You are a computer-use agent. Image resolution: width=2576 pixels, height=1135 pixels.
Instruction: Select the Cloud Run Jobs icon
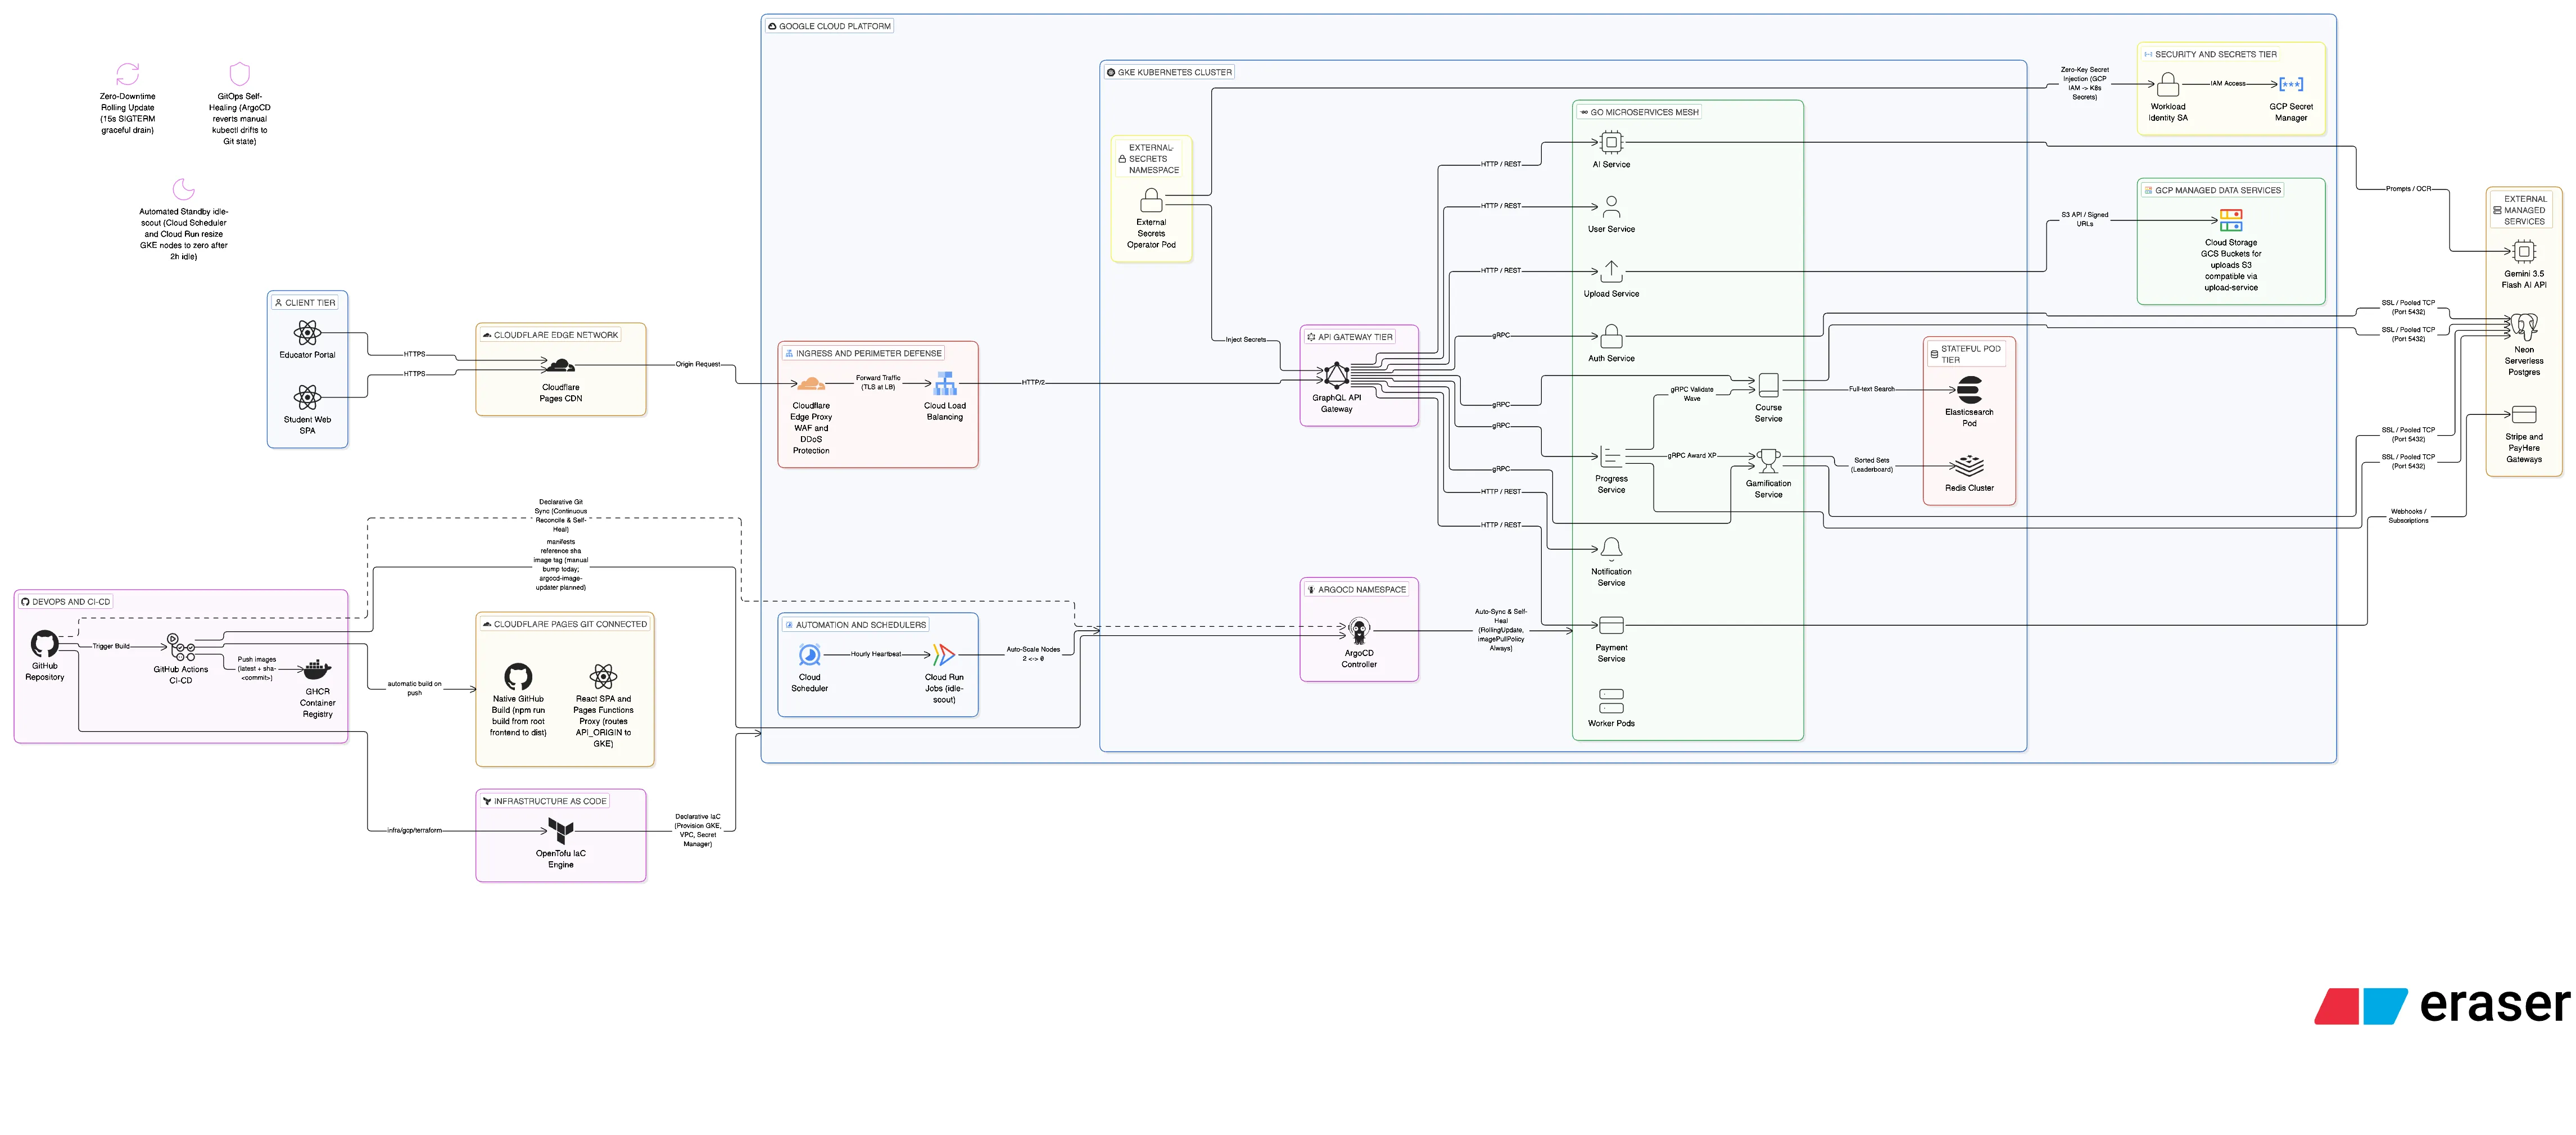pyautogui.click(x=944, y=655)
